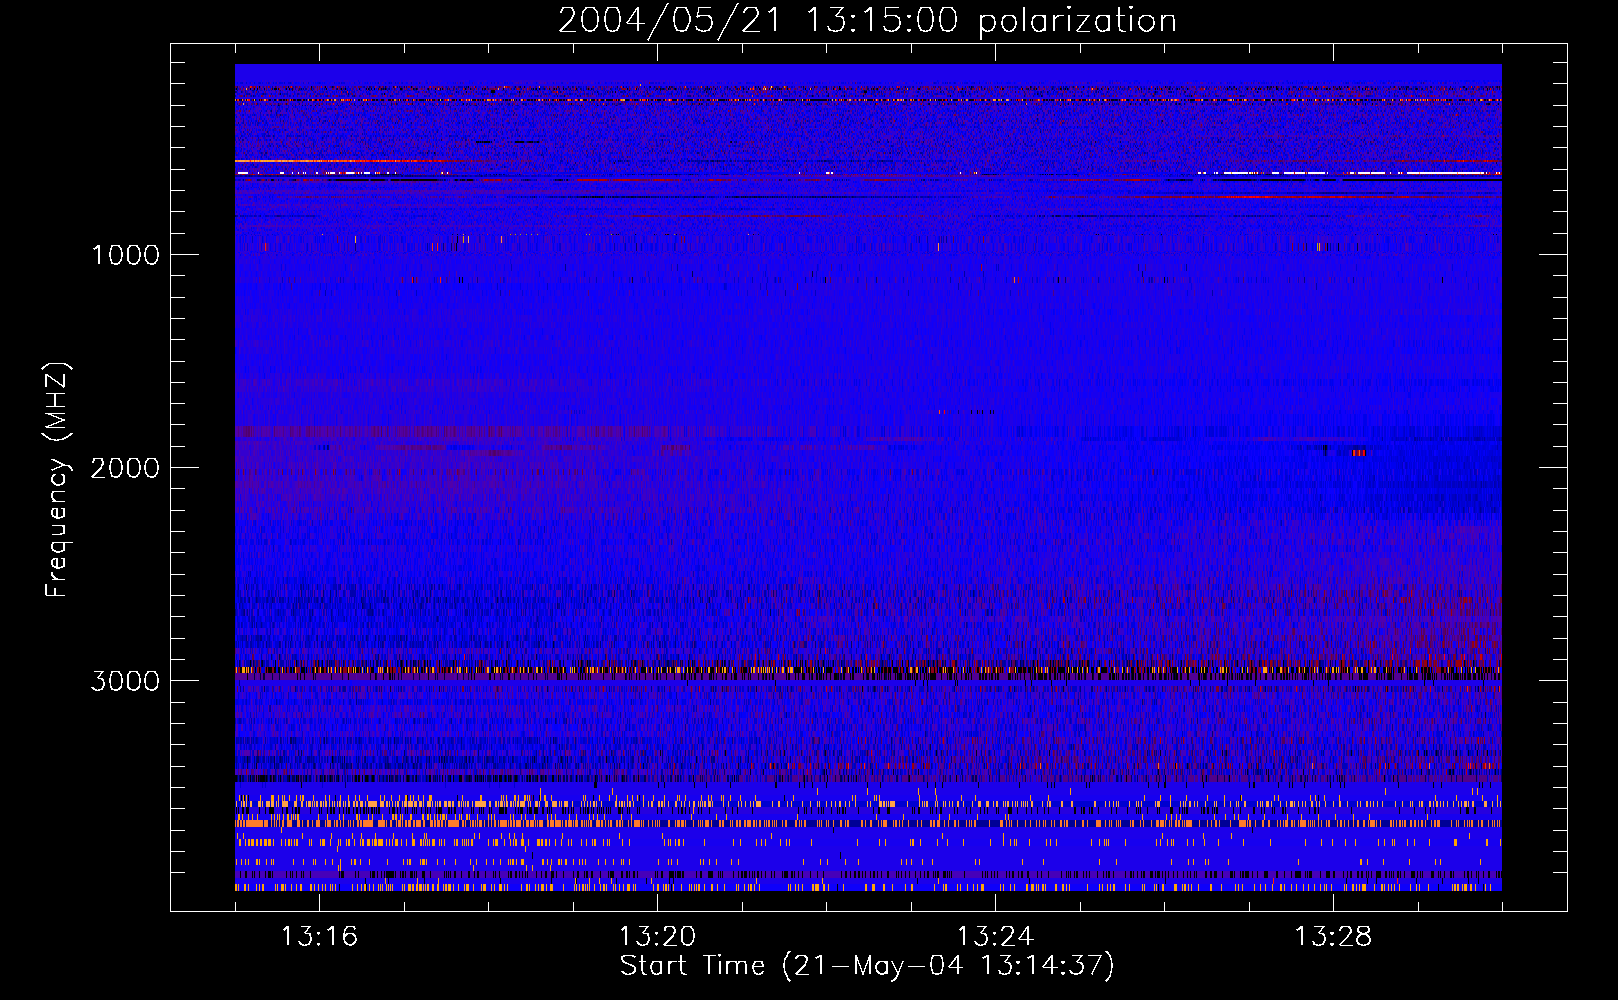The width and height of the screenshot is (1618, 1000).
Task: Click the 'Frequency (MHZ)' axis label
Action: point(57,480)
